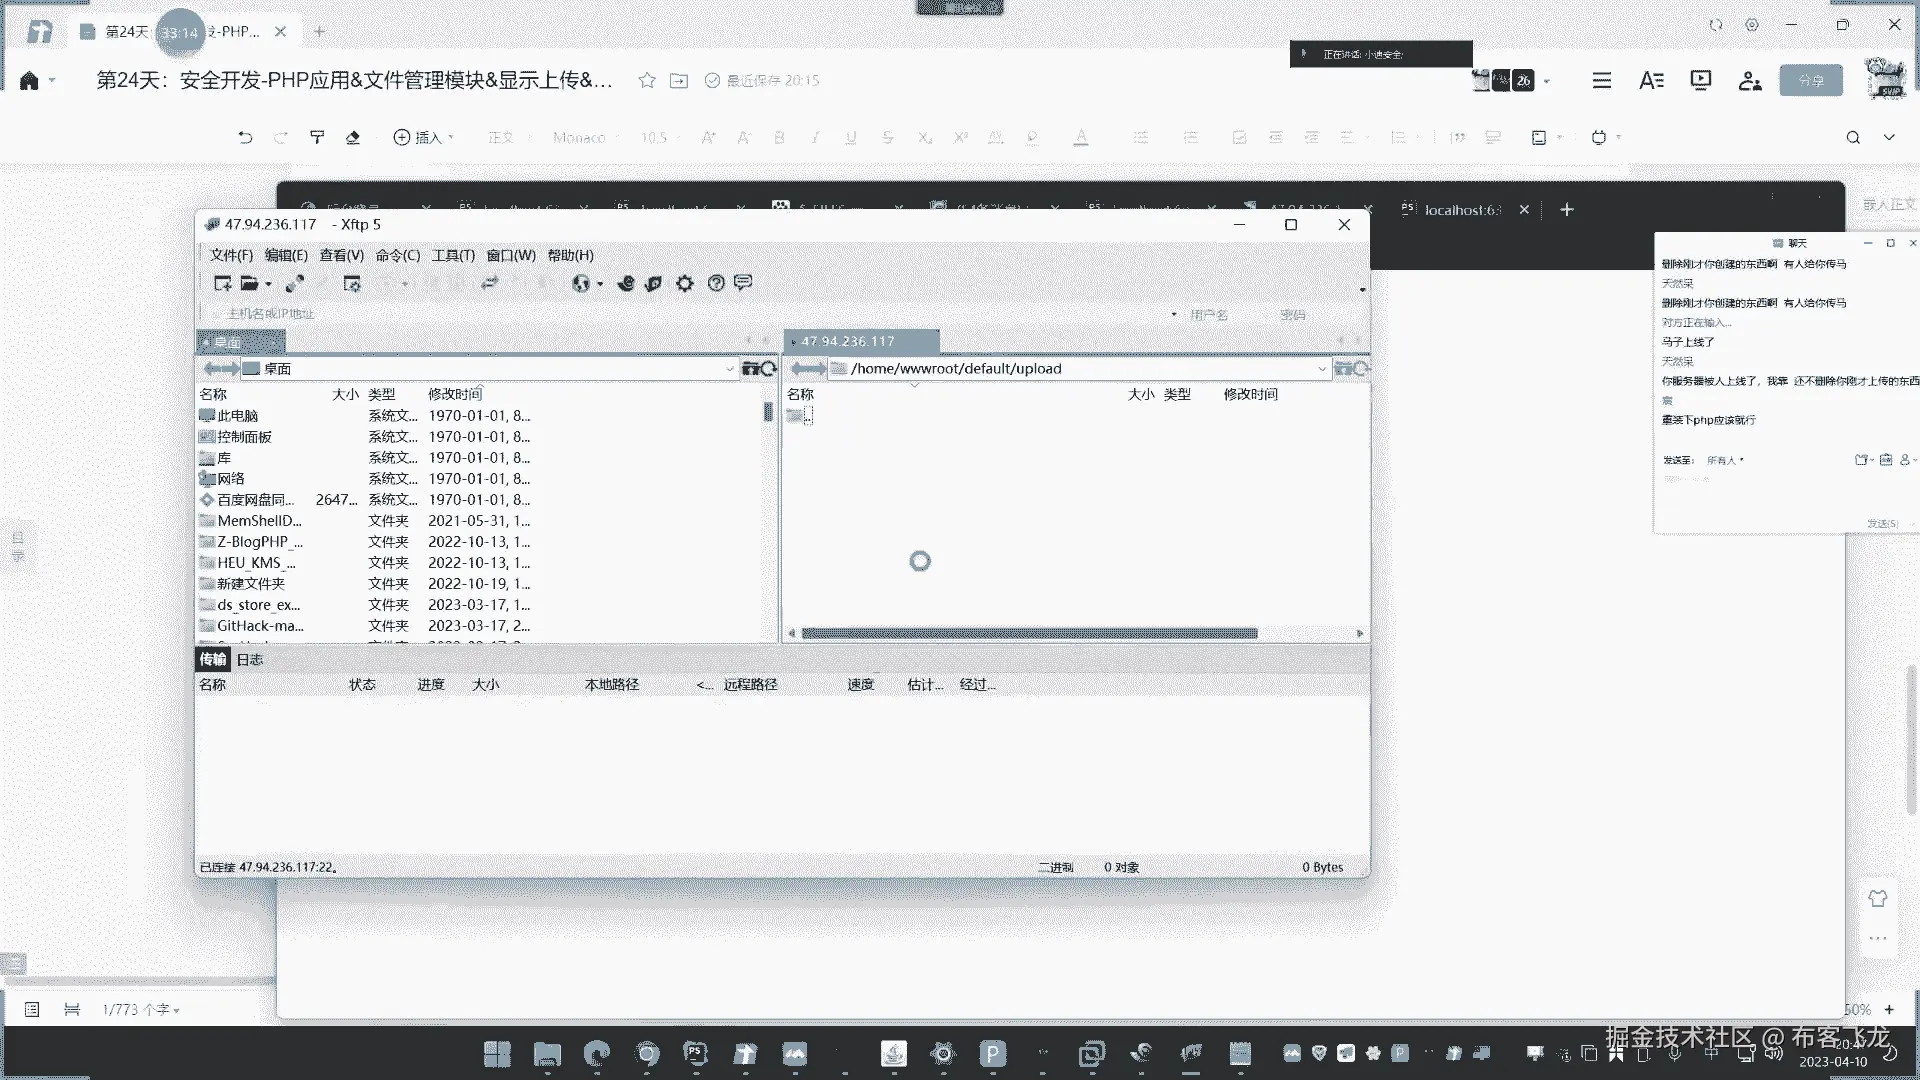
Task: Open Xftp options gear icon
Action: pyautogui.click(x=684, y=283)
